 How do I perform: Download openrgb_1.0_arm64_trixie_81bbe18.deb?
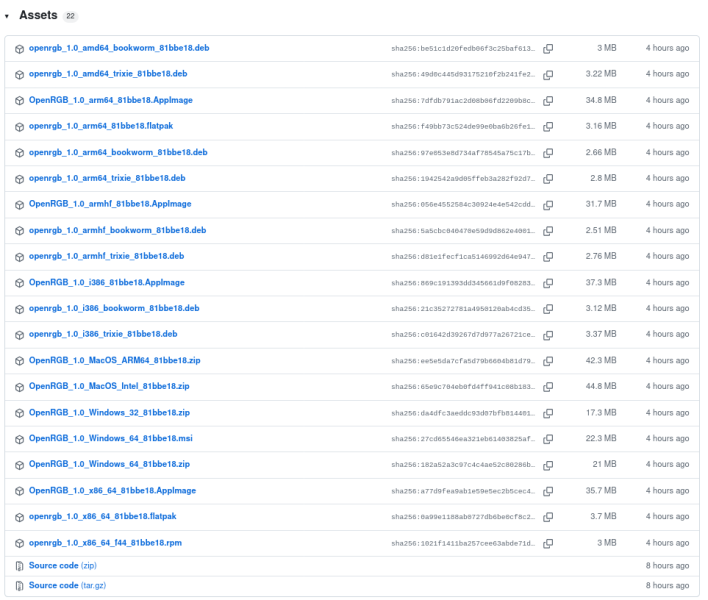click(x=107, y=178)
